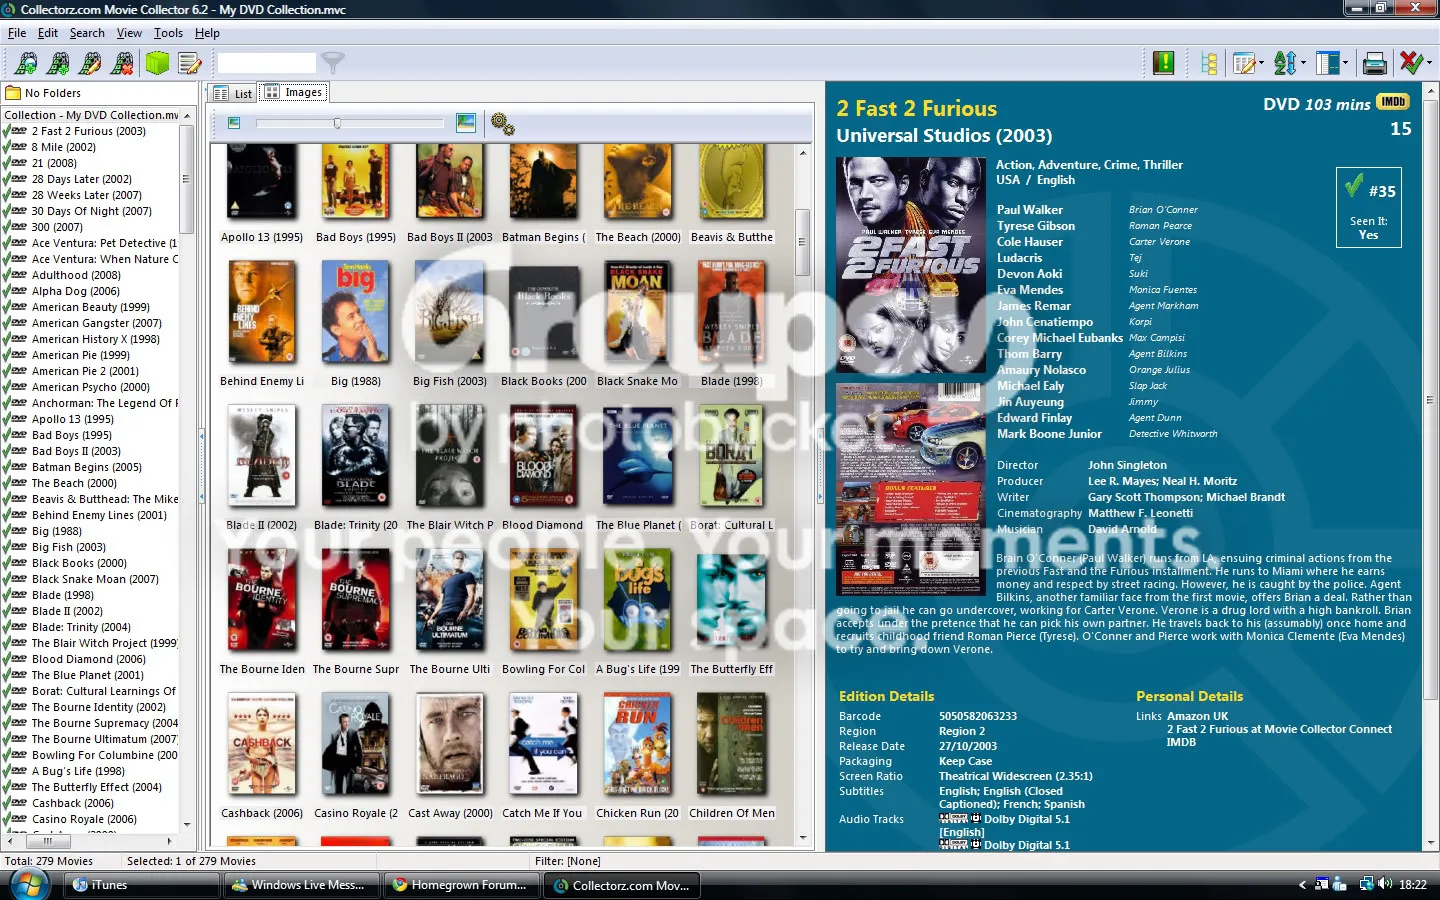The width and height of the screenshot is (1440, 900).
Task: Click the Filter: [None] status text
Action: tap(567, 861)
